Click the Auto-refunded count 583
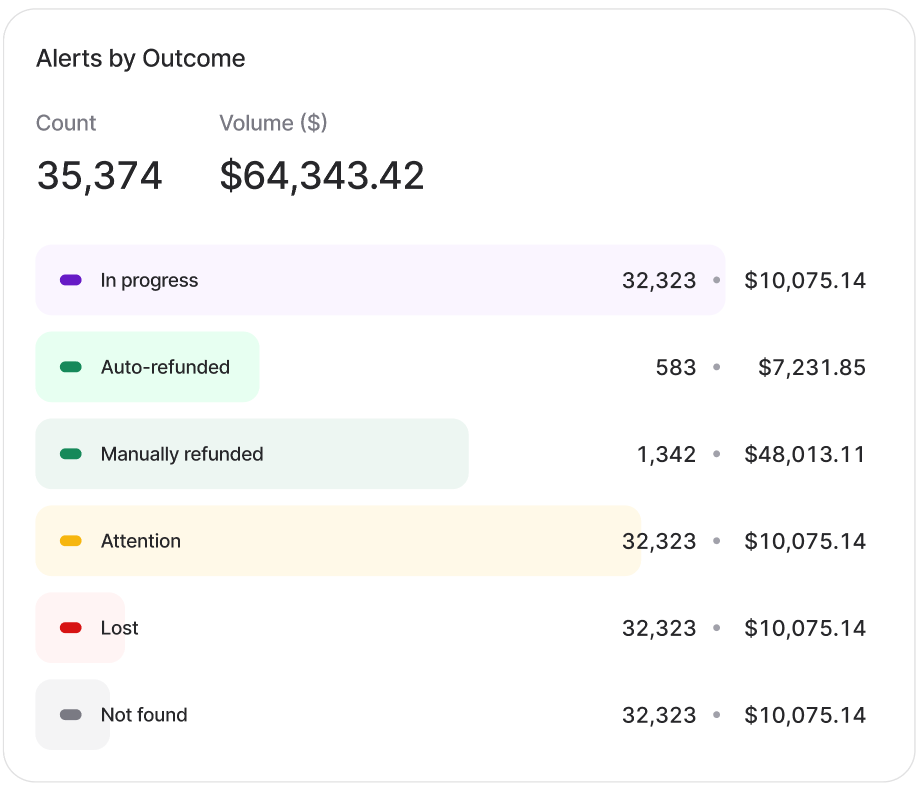 (x=675, y=367)
